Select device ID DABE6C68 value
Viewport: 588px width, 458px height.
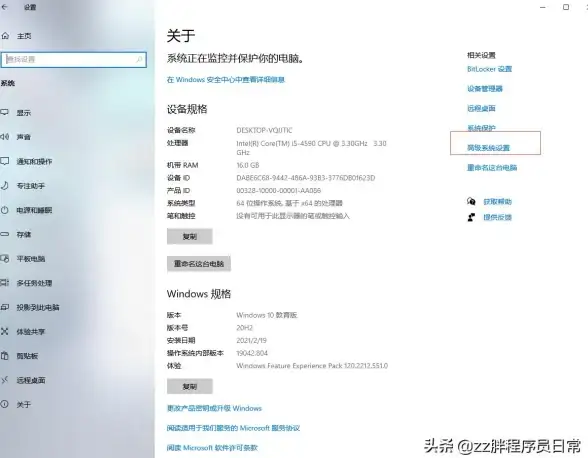(306, 178)
